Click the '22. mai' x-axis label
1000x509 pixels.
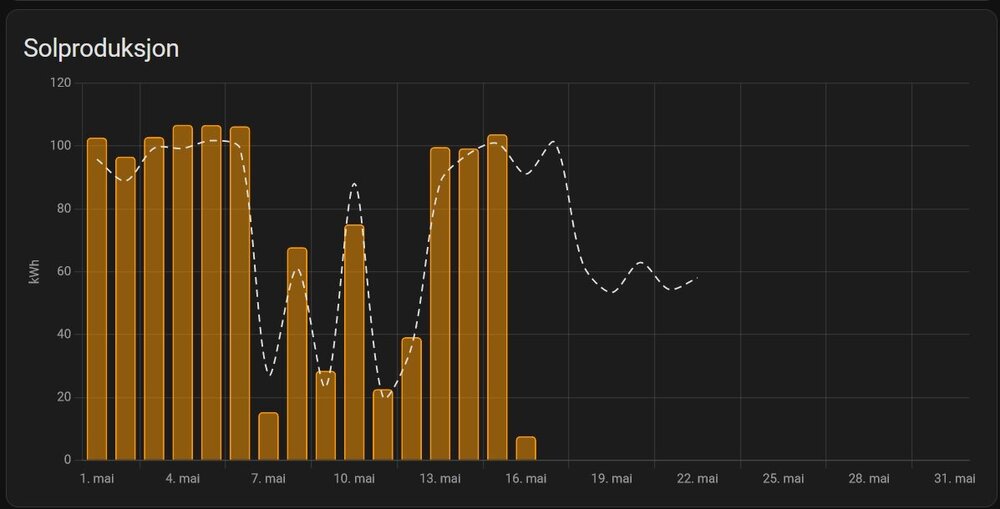pos(697,479)
